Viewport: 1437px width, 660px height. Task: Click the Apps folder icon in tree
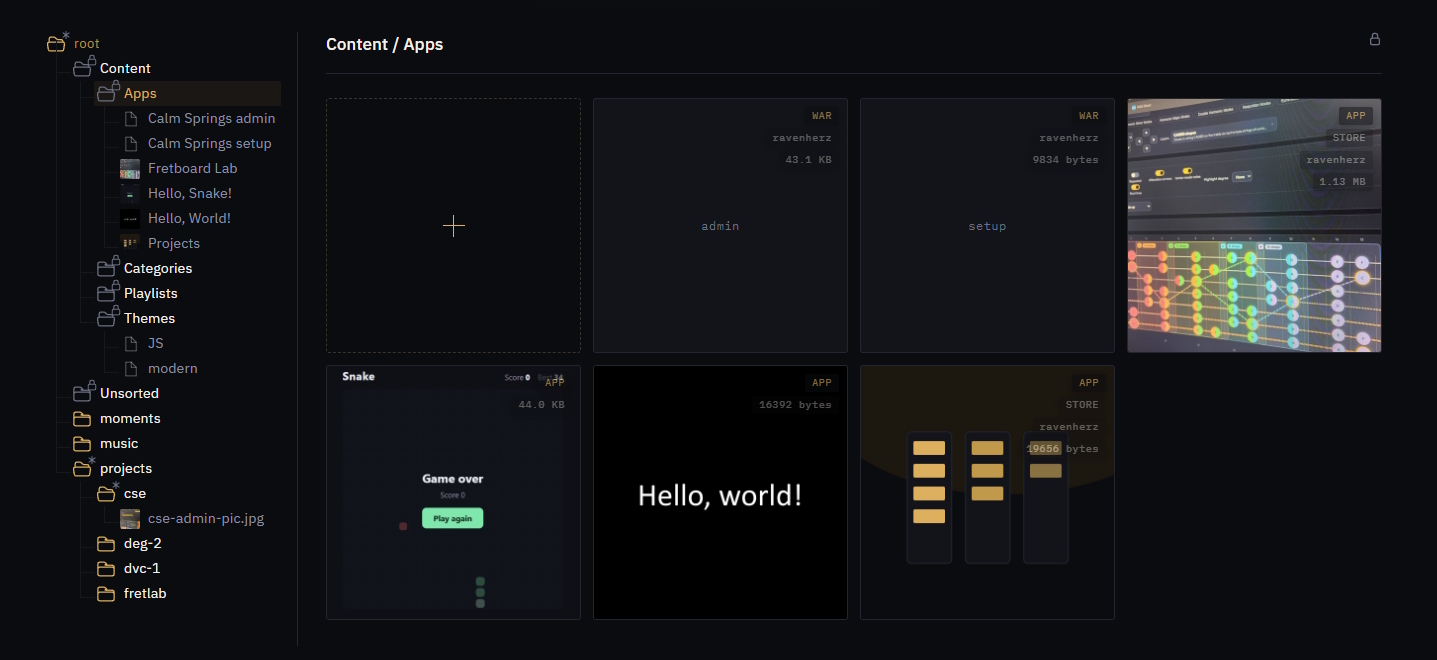[x=107, y=93]
